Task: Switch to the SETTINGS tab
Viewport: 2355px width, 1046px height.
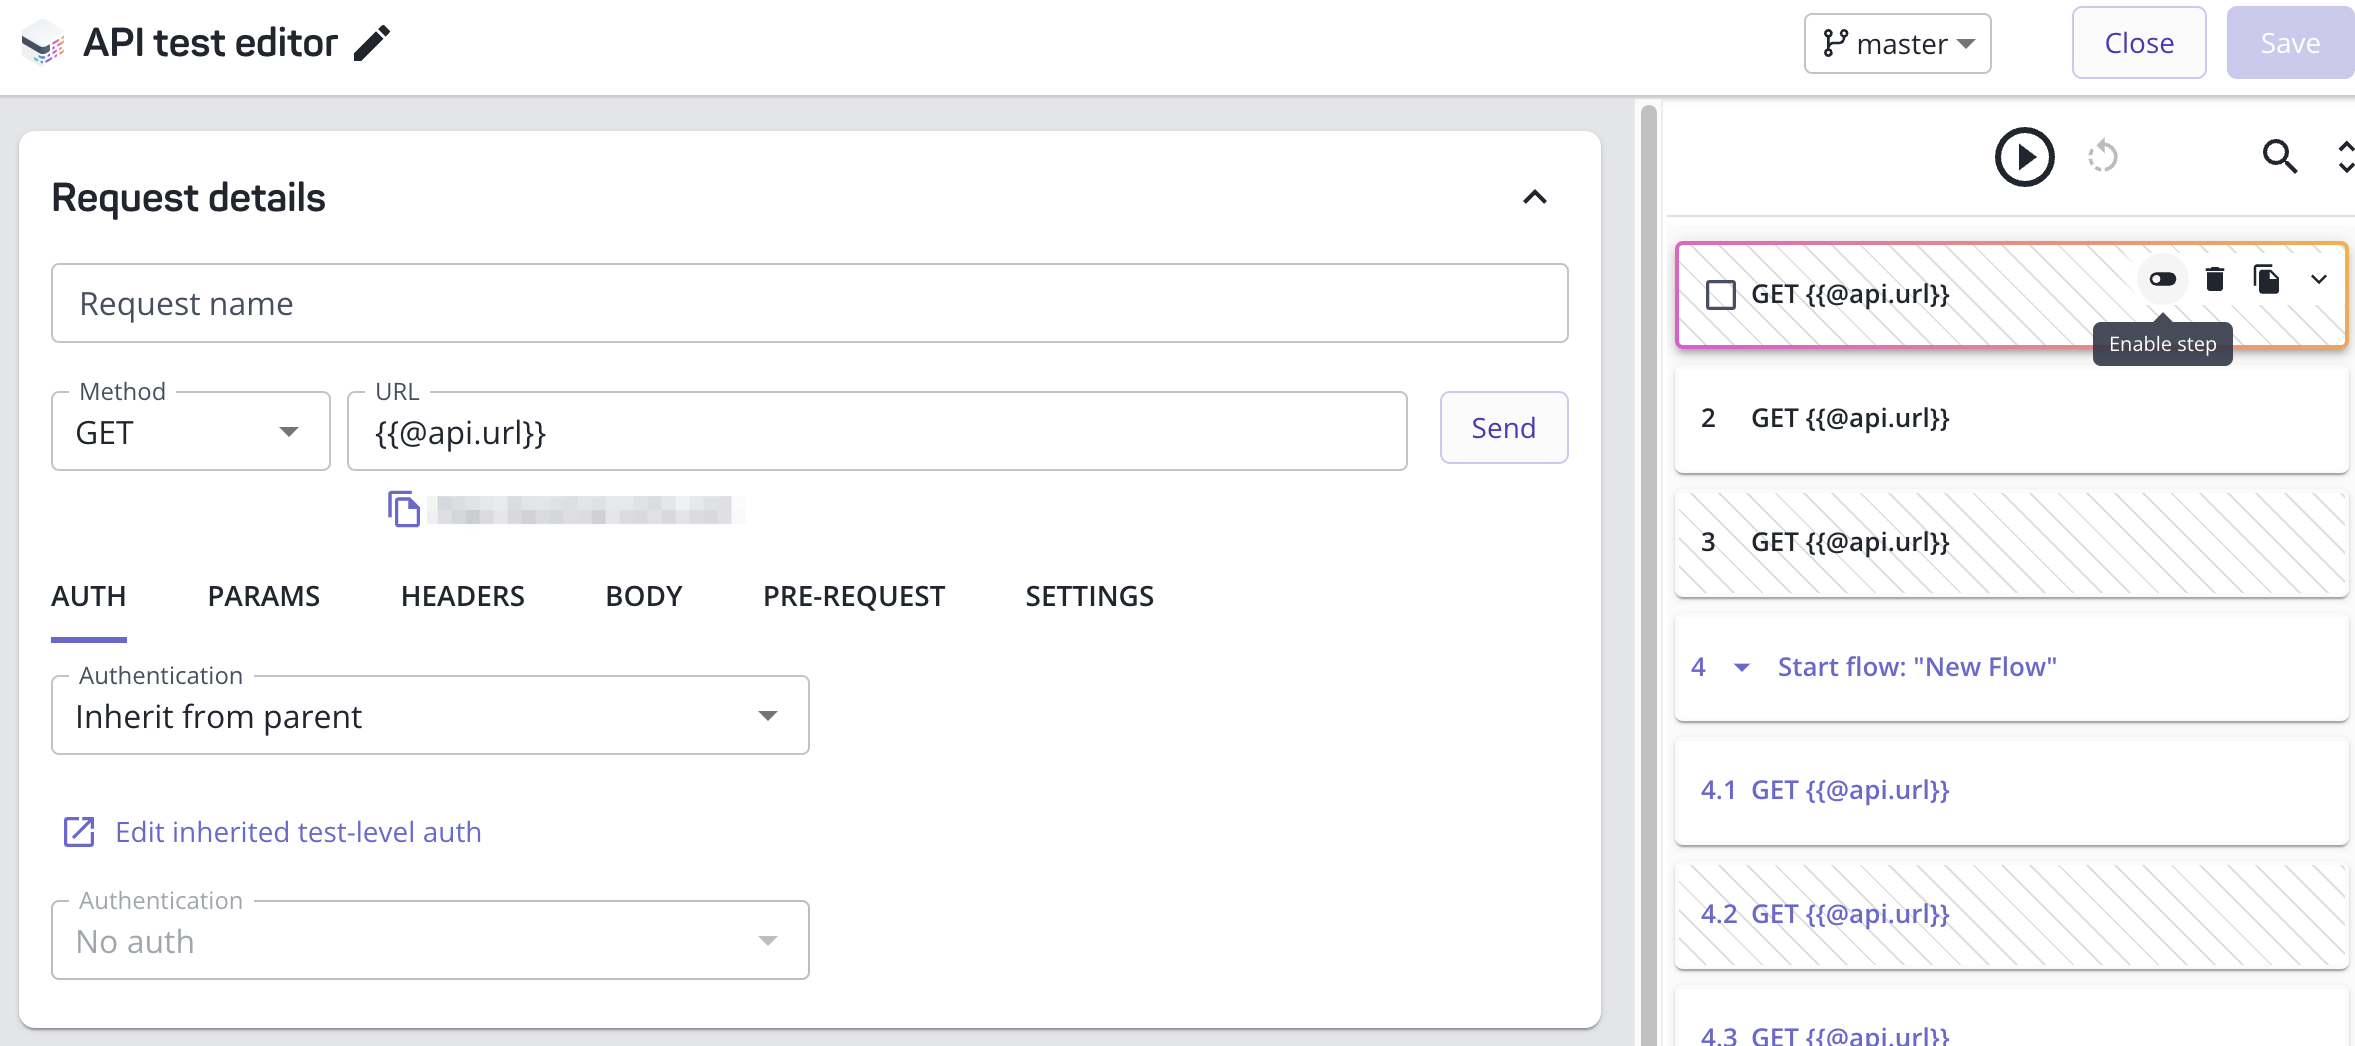Action: pos(1090,597)
